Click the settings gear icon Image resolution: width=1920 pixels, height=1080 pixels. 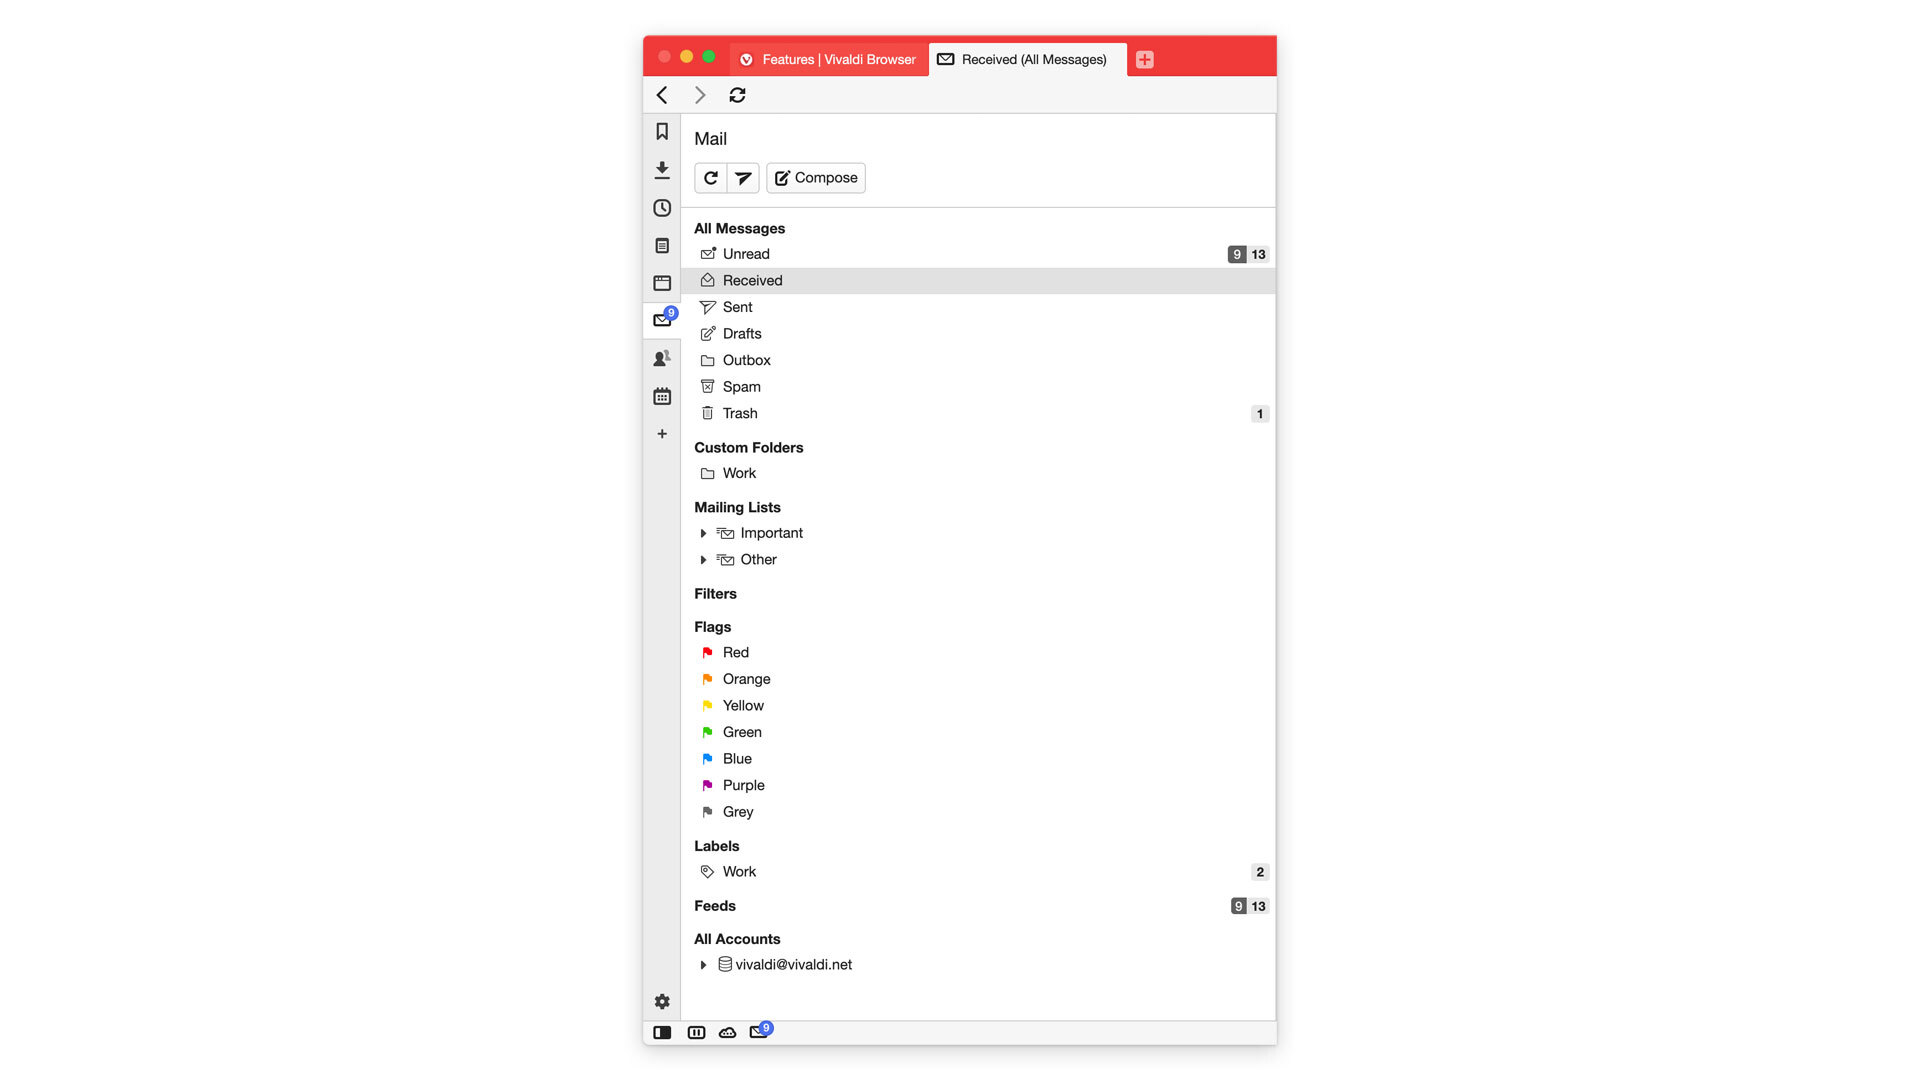tap(661, 1001)
